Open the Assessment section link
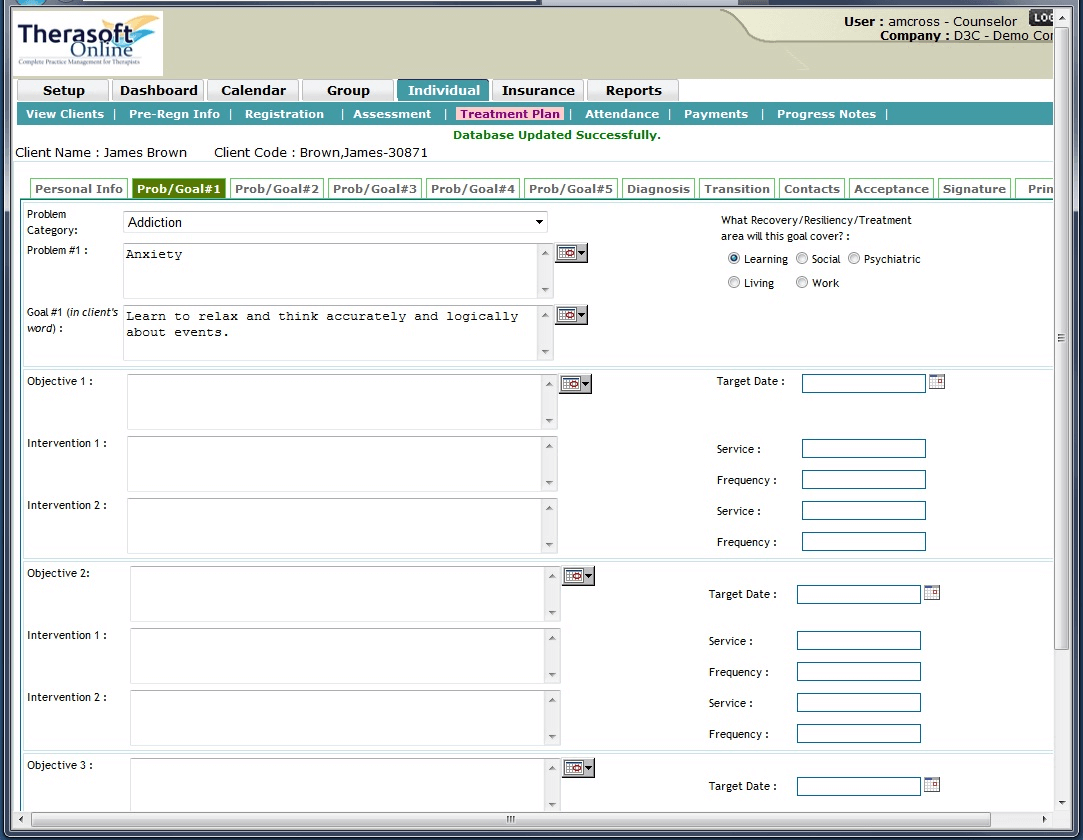Viewport: 1083px width, 840px height. 392,113
